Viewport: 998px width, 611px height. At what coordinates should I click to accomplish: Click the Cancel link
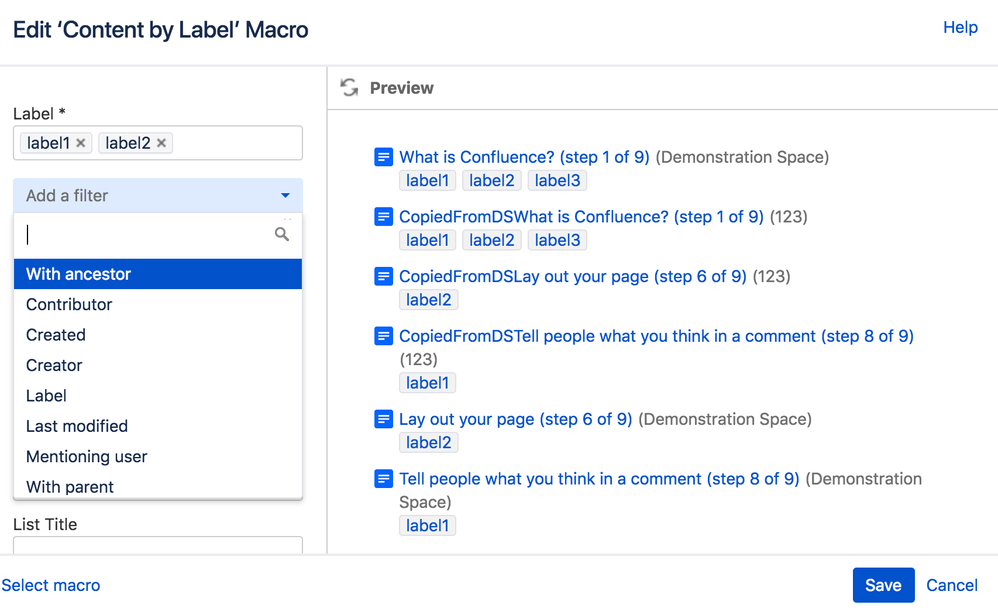[x=952, y=585]
